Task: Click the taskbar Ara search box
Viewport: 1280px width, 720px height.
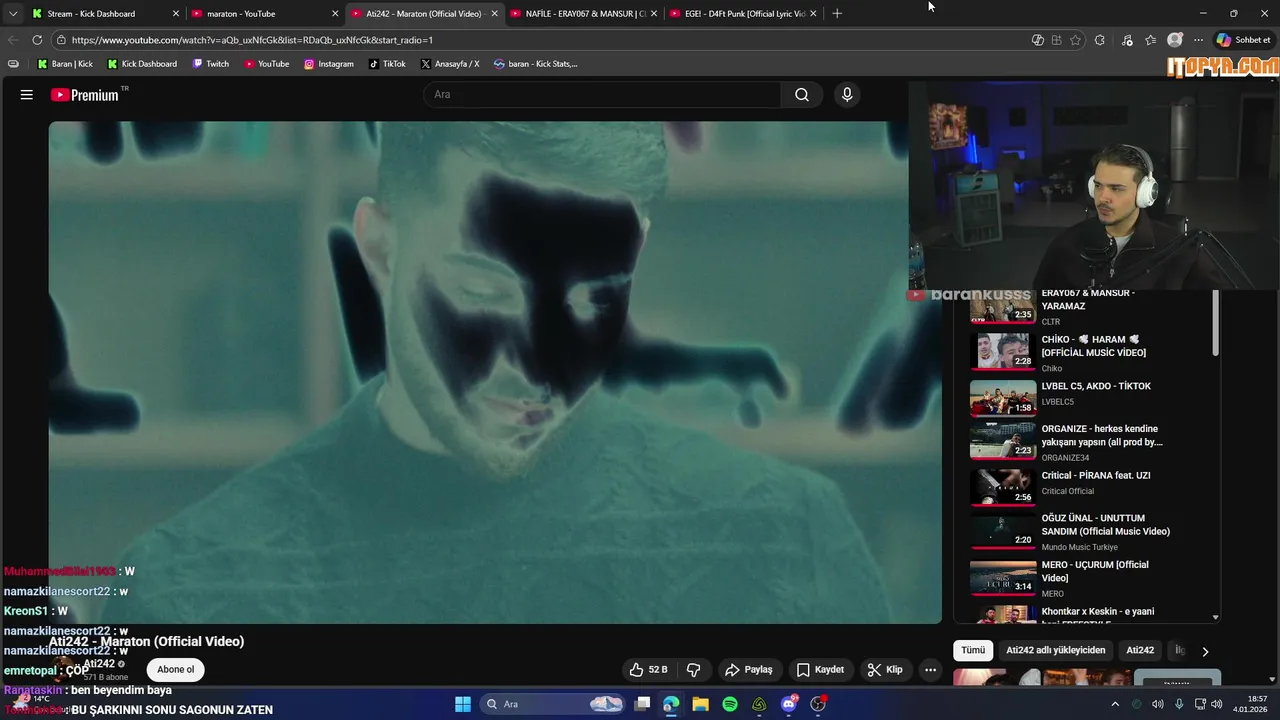Action: pyautogui.click(x=553, y=704)
